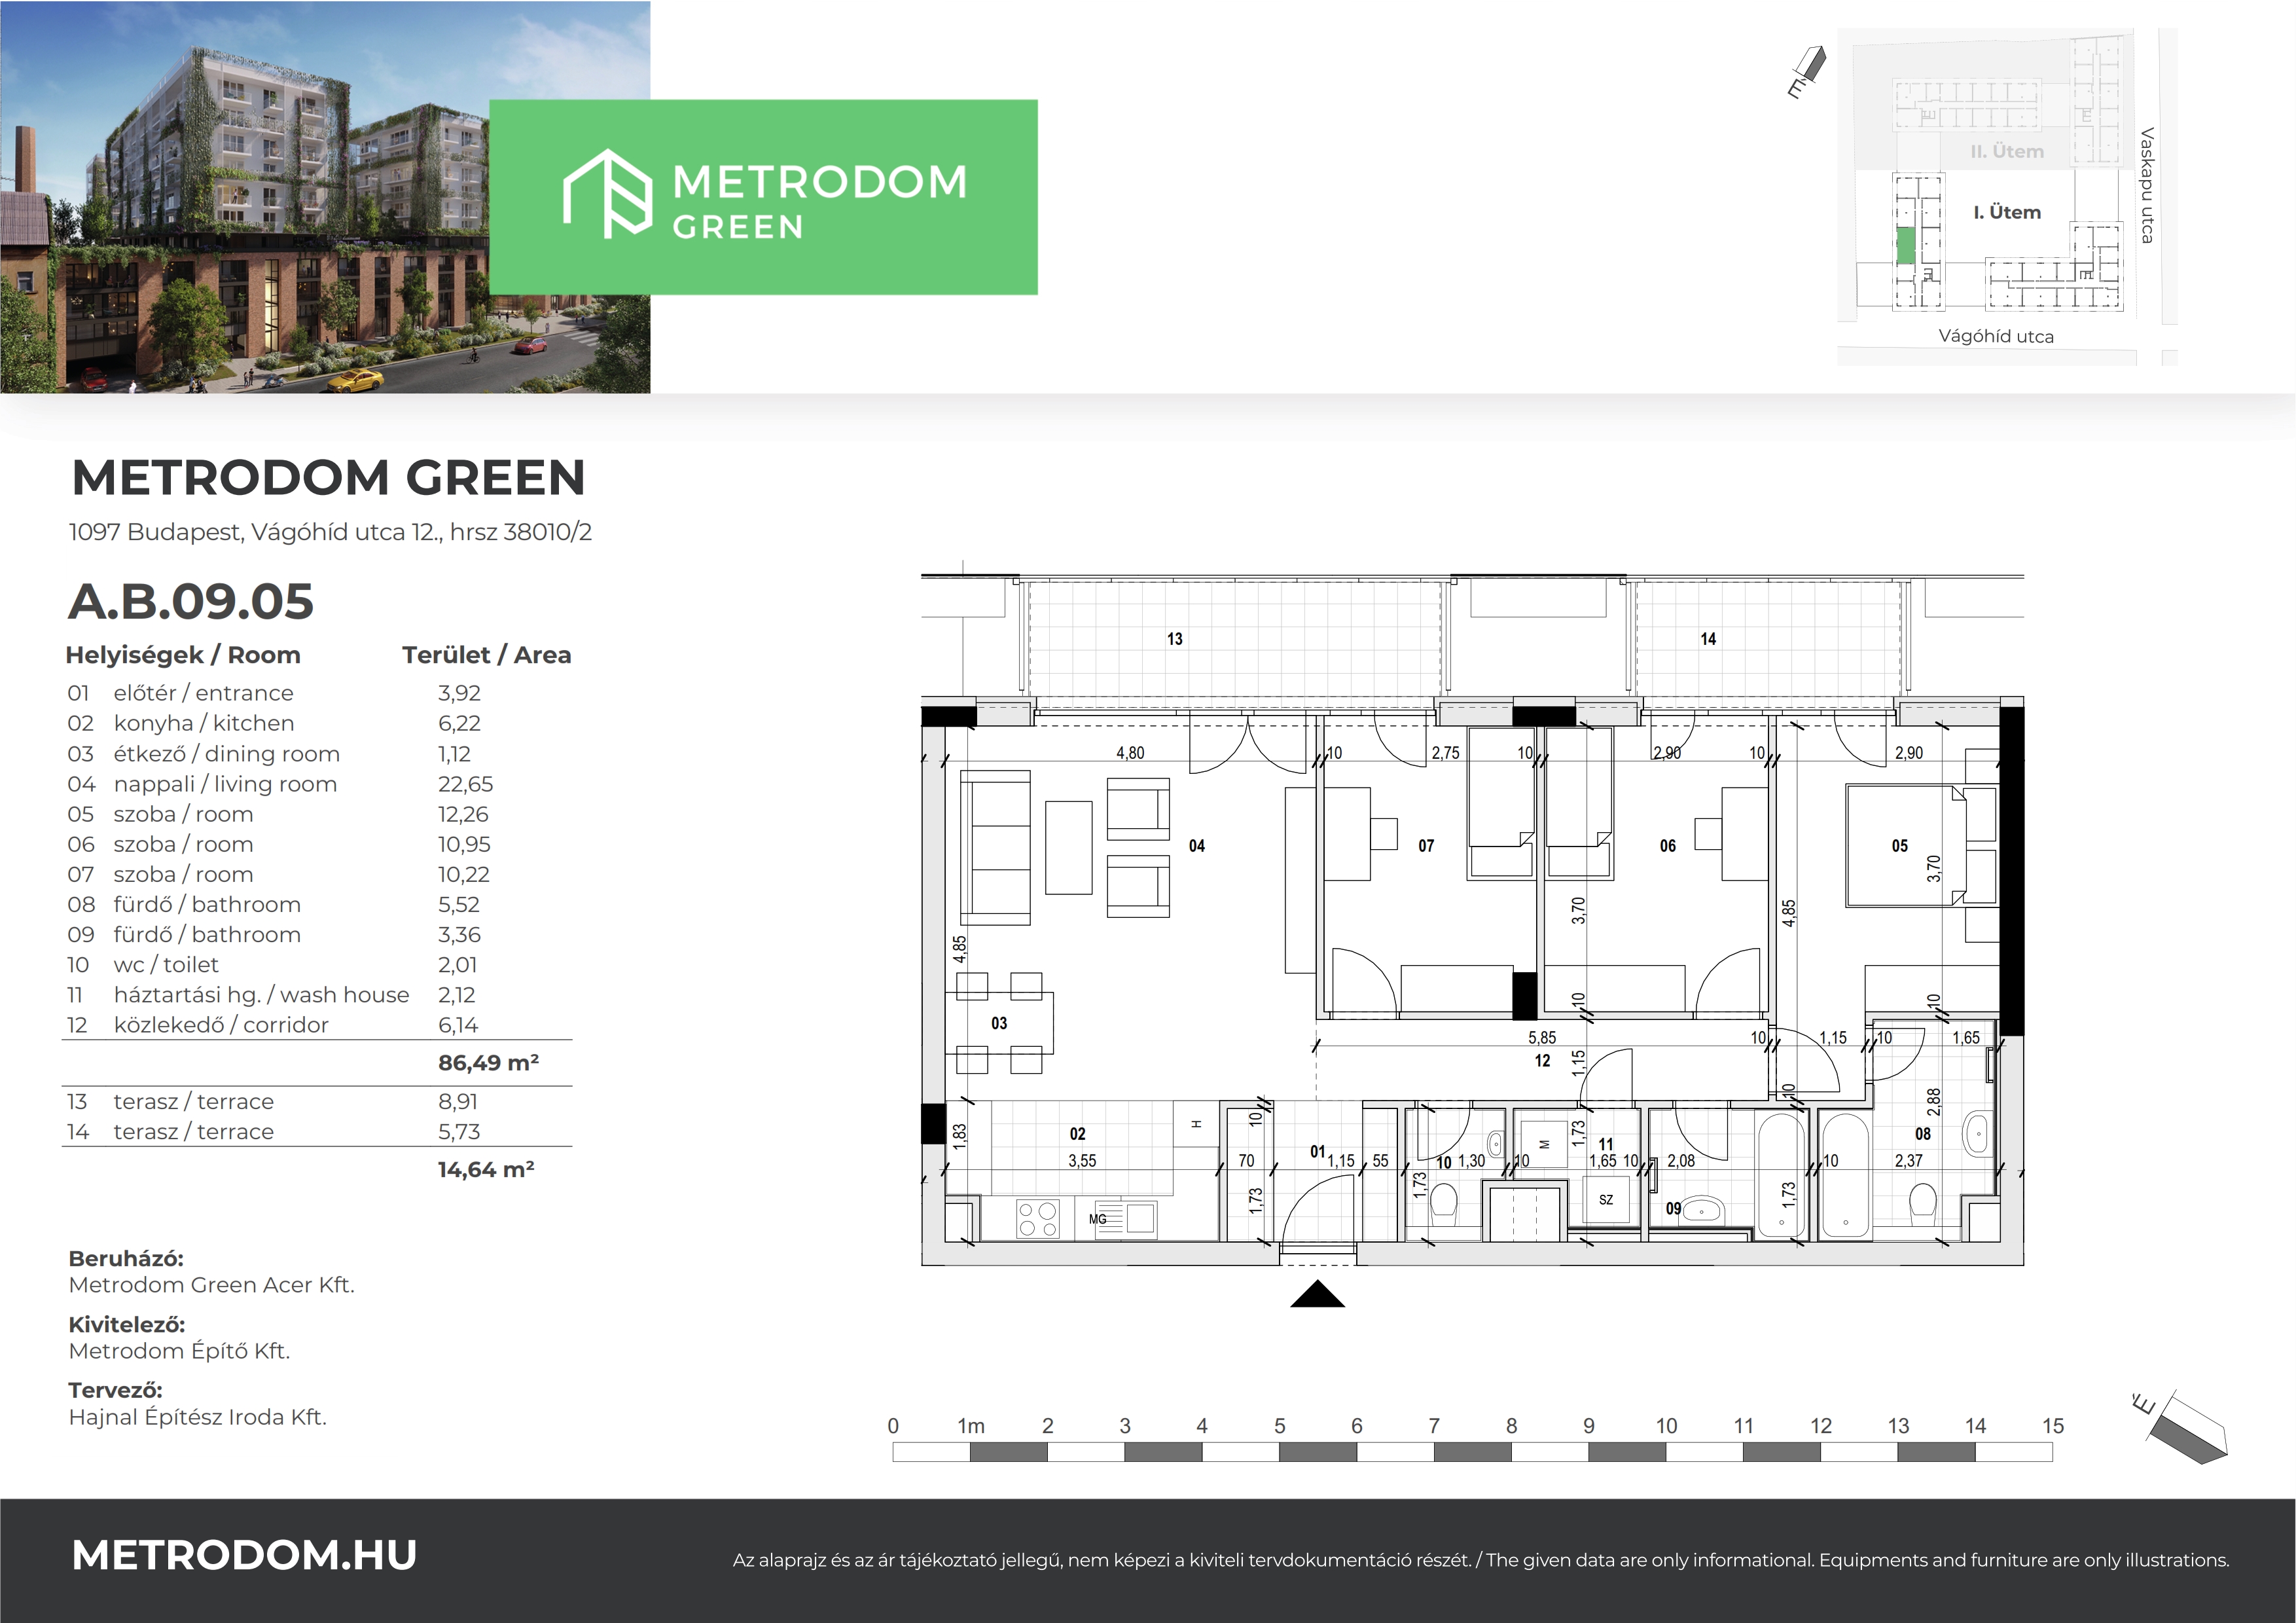Click the 4,80 dimension in living room
2296x1623 pixels.
[x=1130, y=753]
